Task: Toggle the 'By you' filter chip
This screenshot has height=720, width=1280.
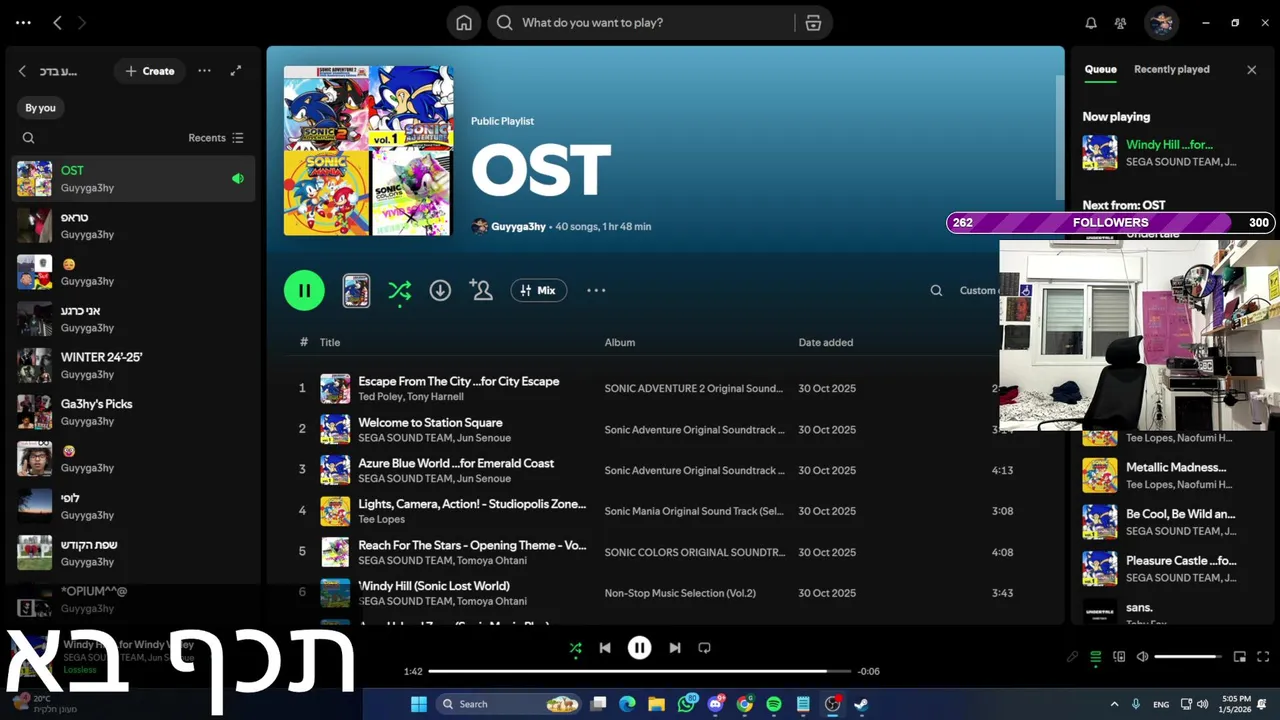Action: (x=40, y=108)
